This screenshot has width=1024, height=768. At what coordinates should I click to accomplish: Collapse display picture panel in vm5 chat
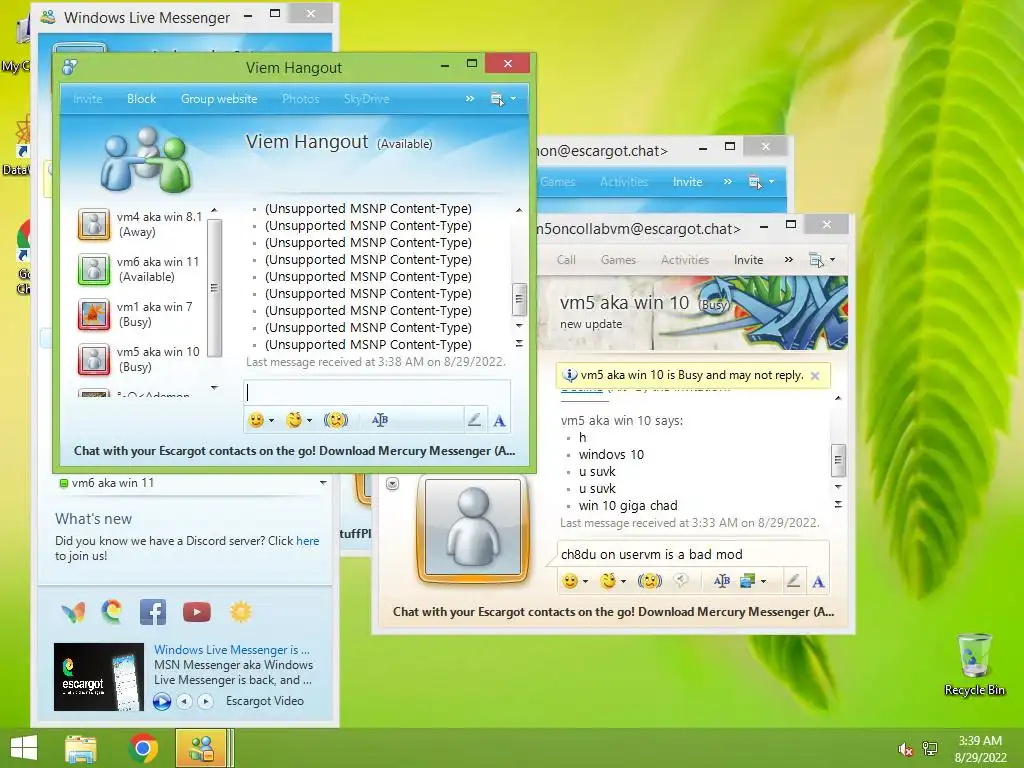tap(392, 484)
